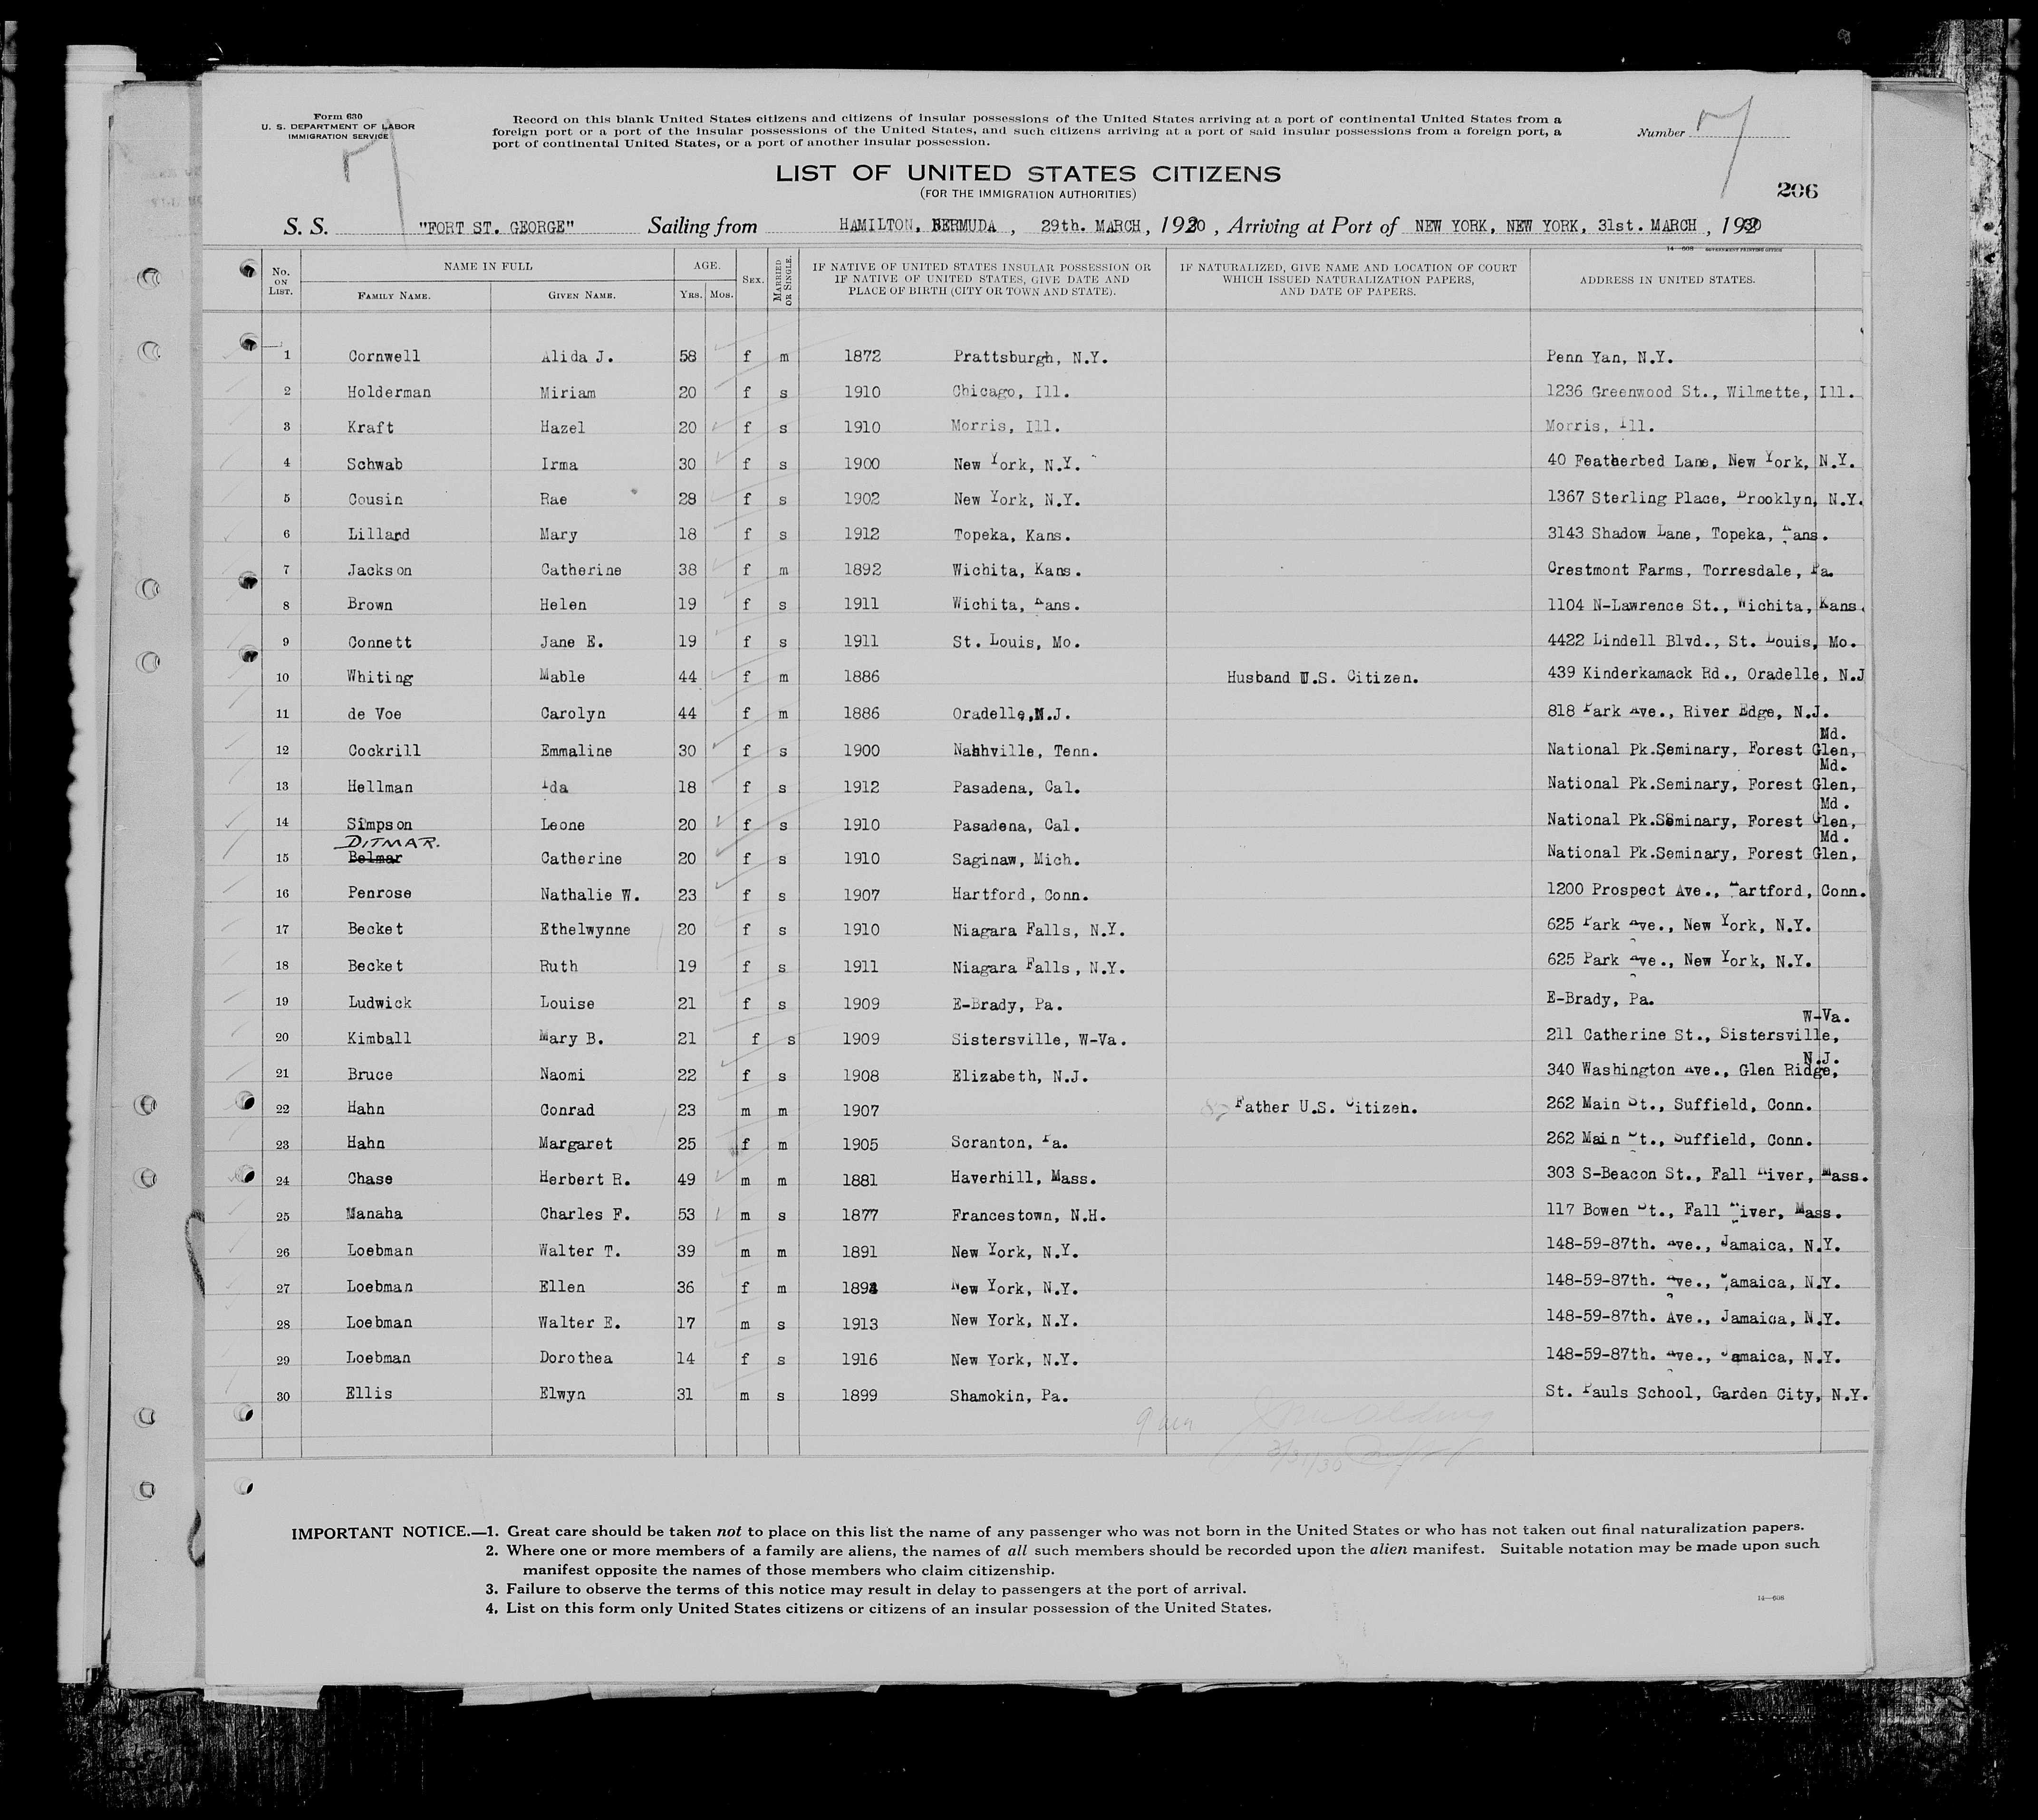Click birthplace Sistersville, W-Va.
This screenshot has height=1820, width=2038.
(x=1039, y=1040)
